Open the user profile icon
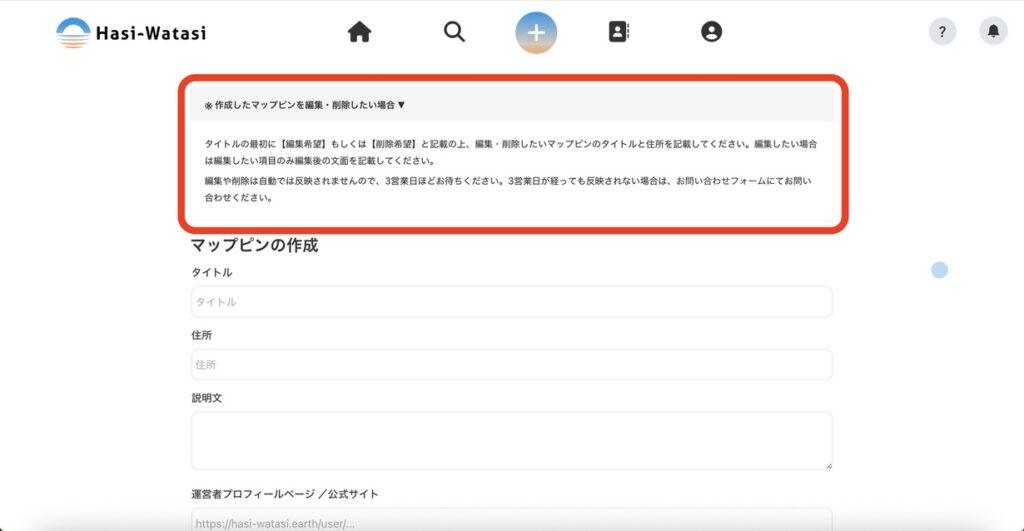Screen dimensions: 1024x531 (x=711, y=32)
